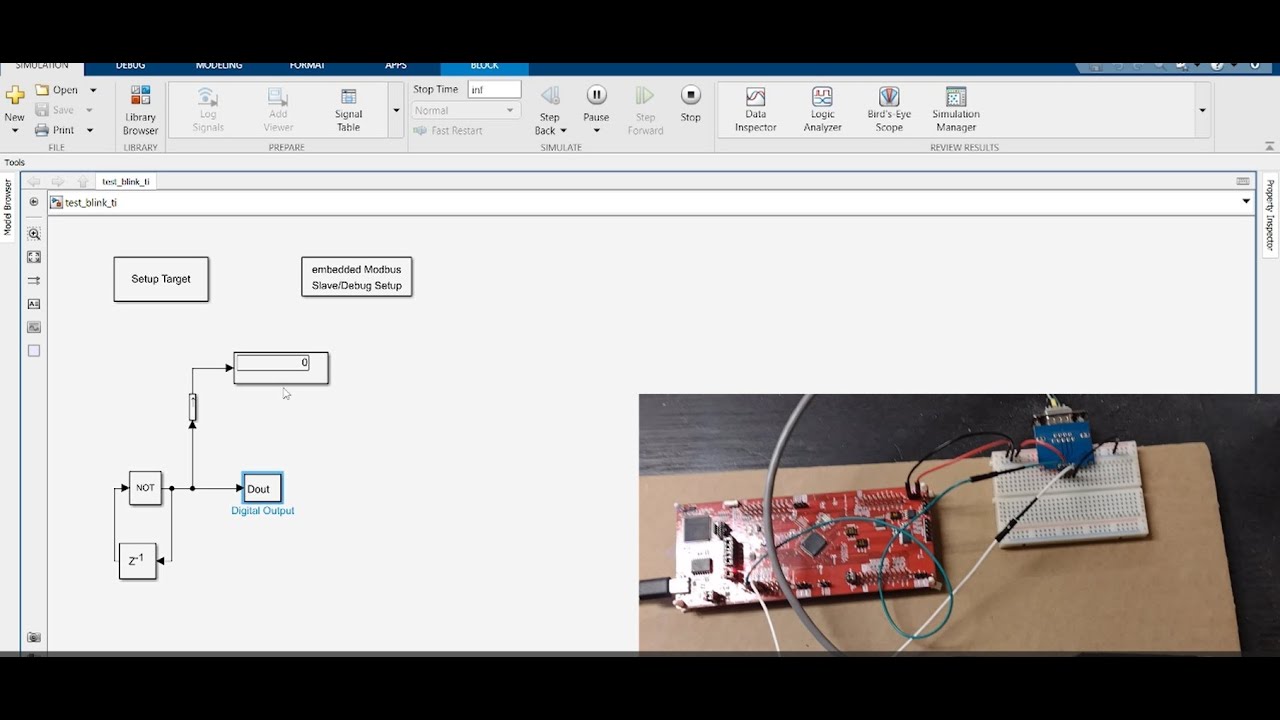The height and width of the screenshot is (720, 1280).
Task: Switch to the Format ribbon tab
Action: tap(307, 66)
